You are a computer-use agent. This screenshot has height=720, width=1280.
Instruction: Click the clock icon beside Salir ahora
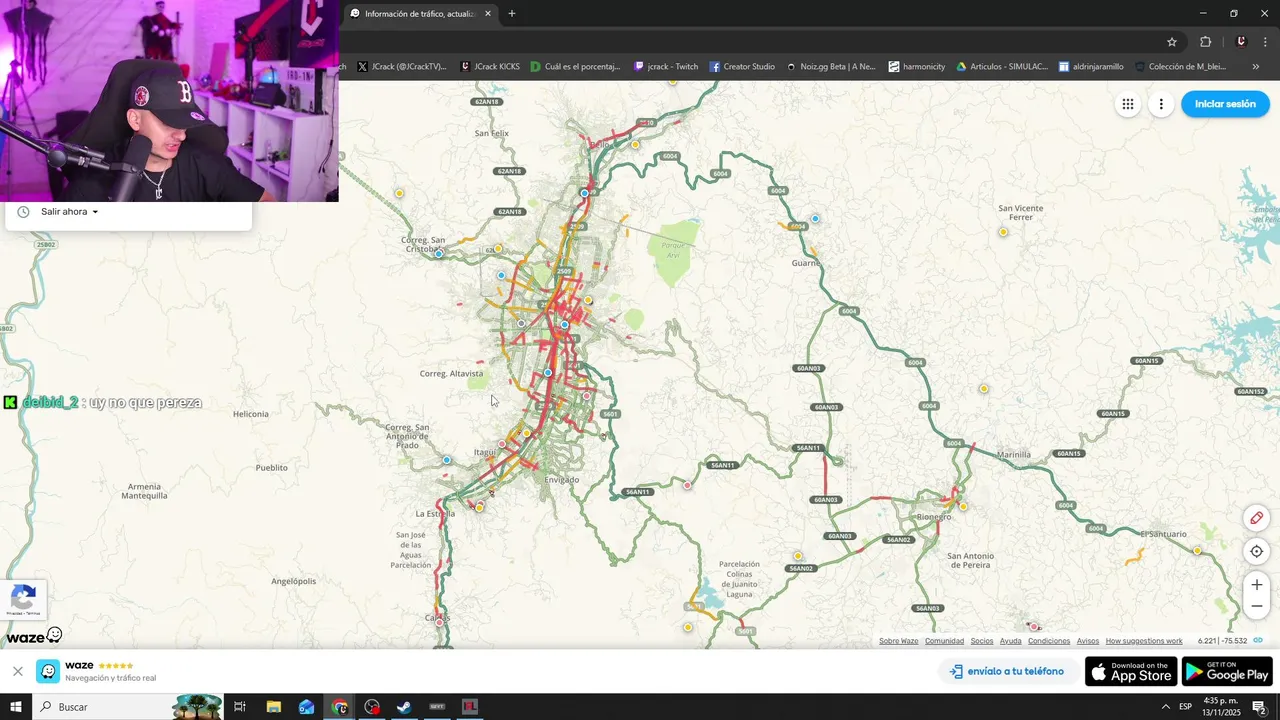23,212
